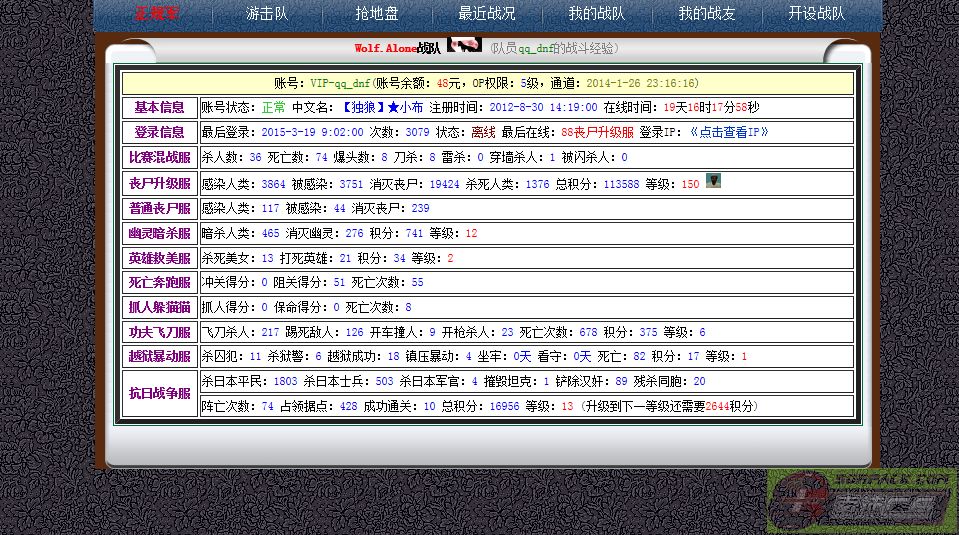Screen dimensions: 959x535
Task: Open the 抢地盘 tab
Action: click(377, 13)
